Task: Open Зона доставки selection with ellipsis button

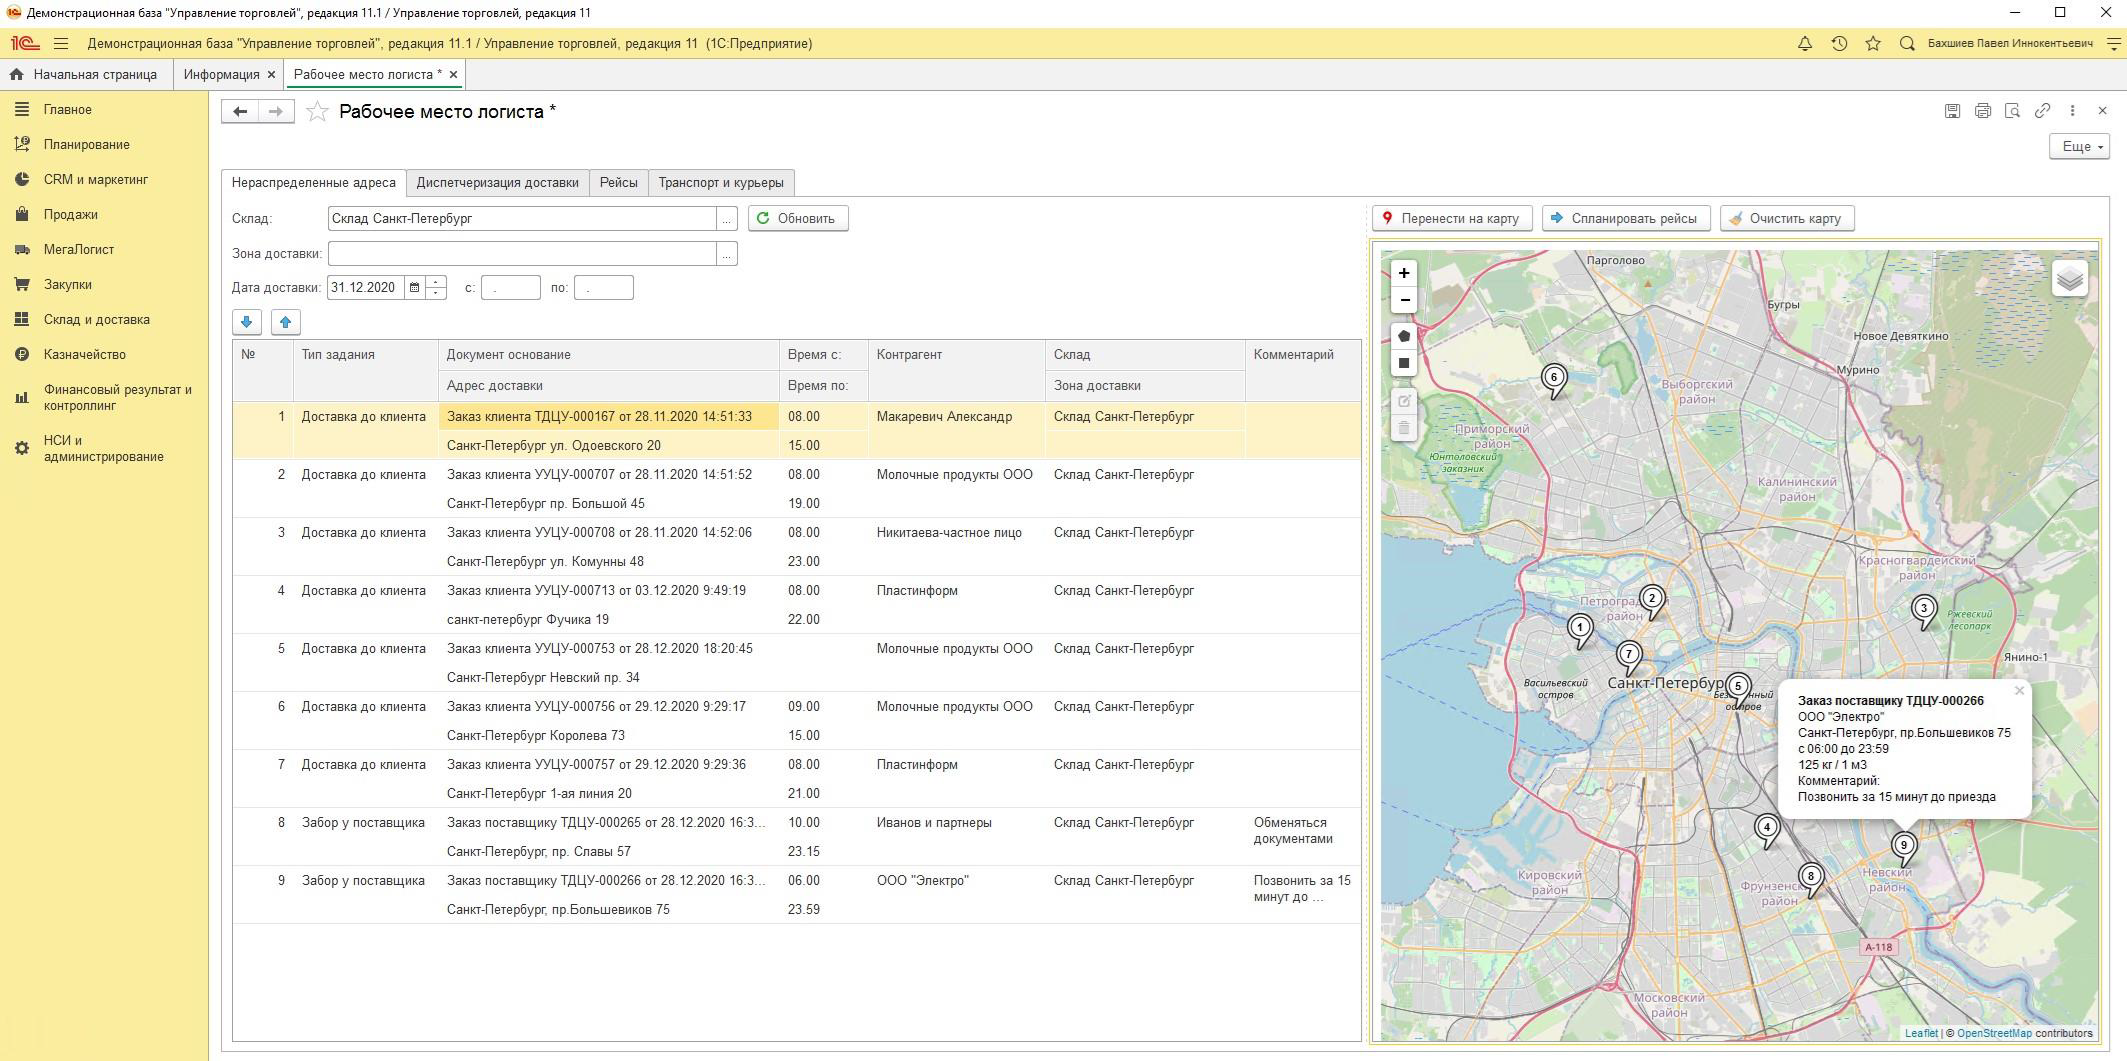Action: (x=727, y=254)
